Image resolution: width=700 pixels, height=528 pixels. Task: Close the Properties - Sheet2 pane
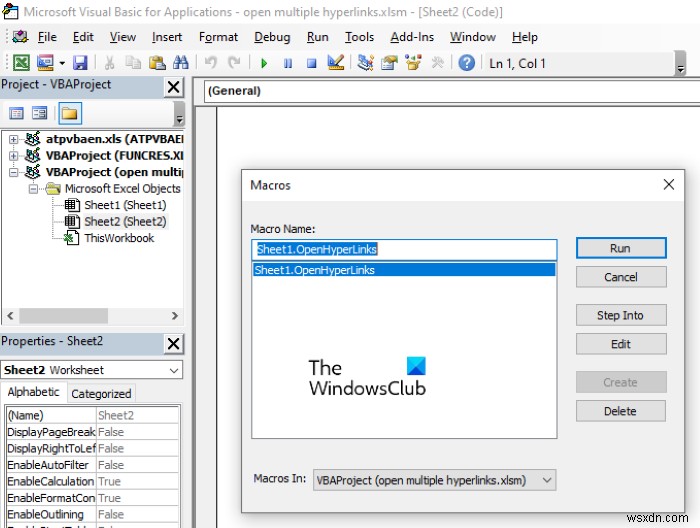pos(174,344)
